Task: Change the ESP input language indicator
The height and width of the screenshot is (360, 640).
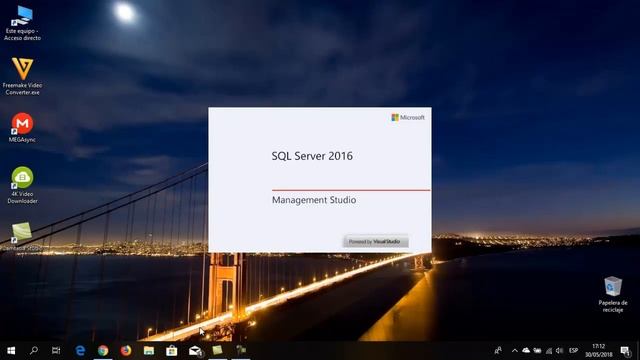Action: click(573, 351)
